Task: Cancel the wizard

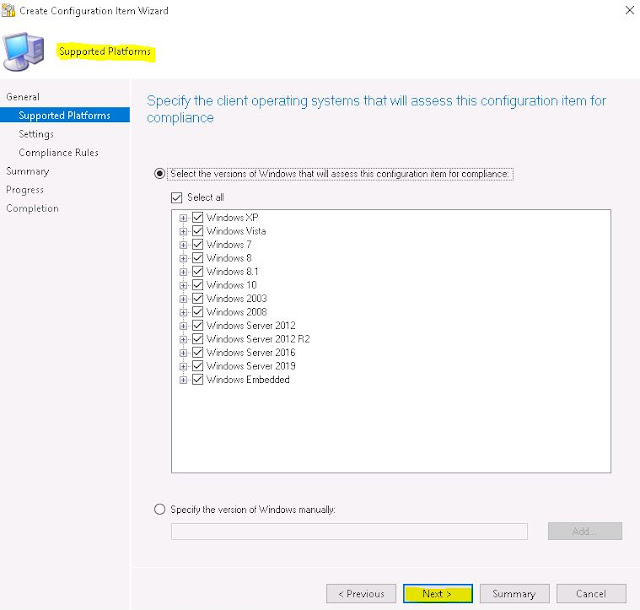Action: click(591, 593)
